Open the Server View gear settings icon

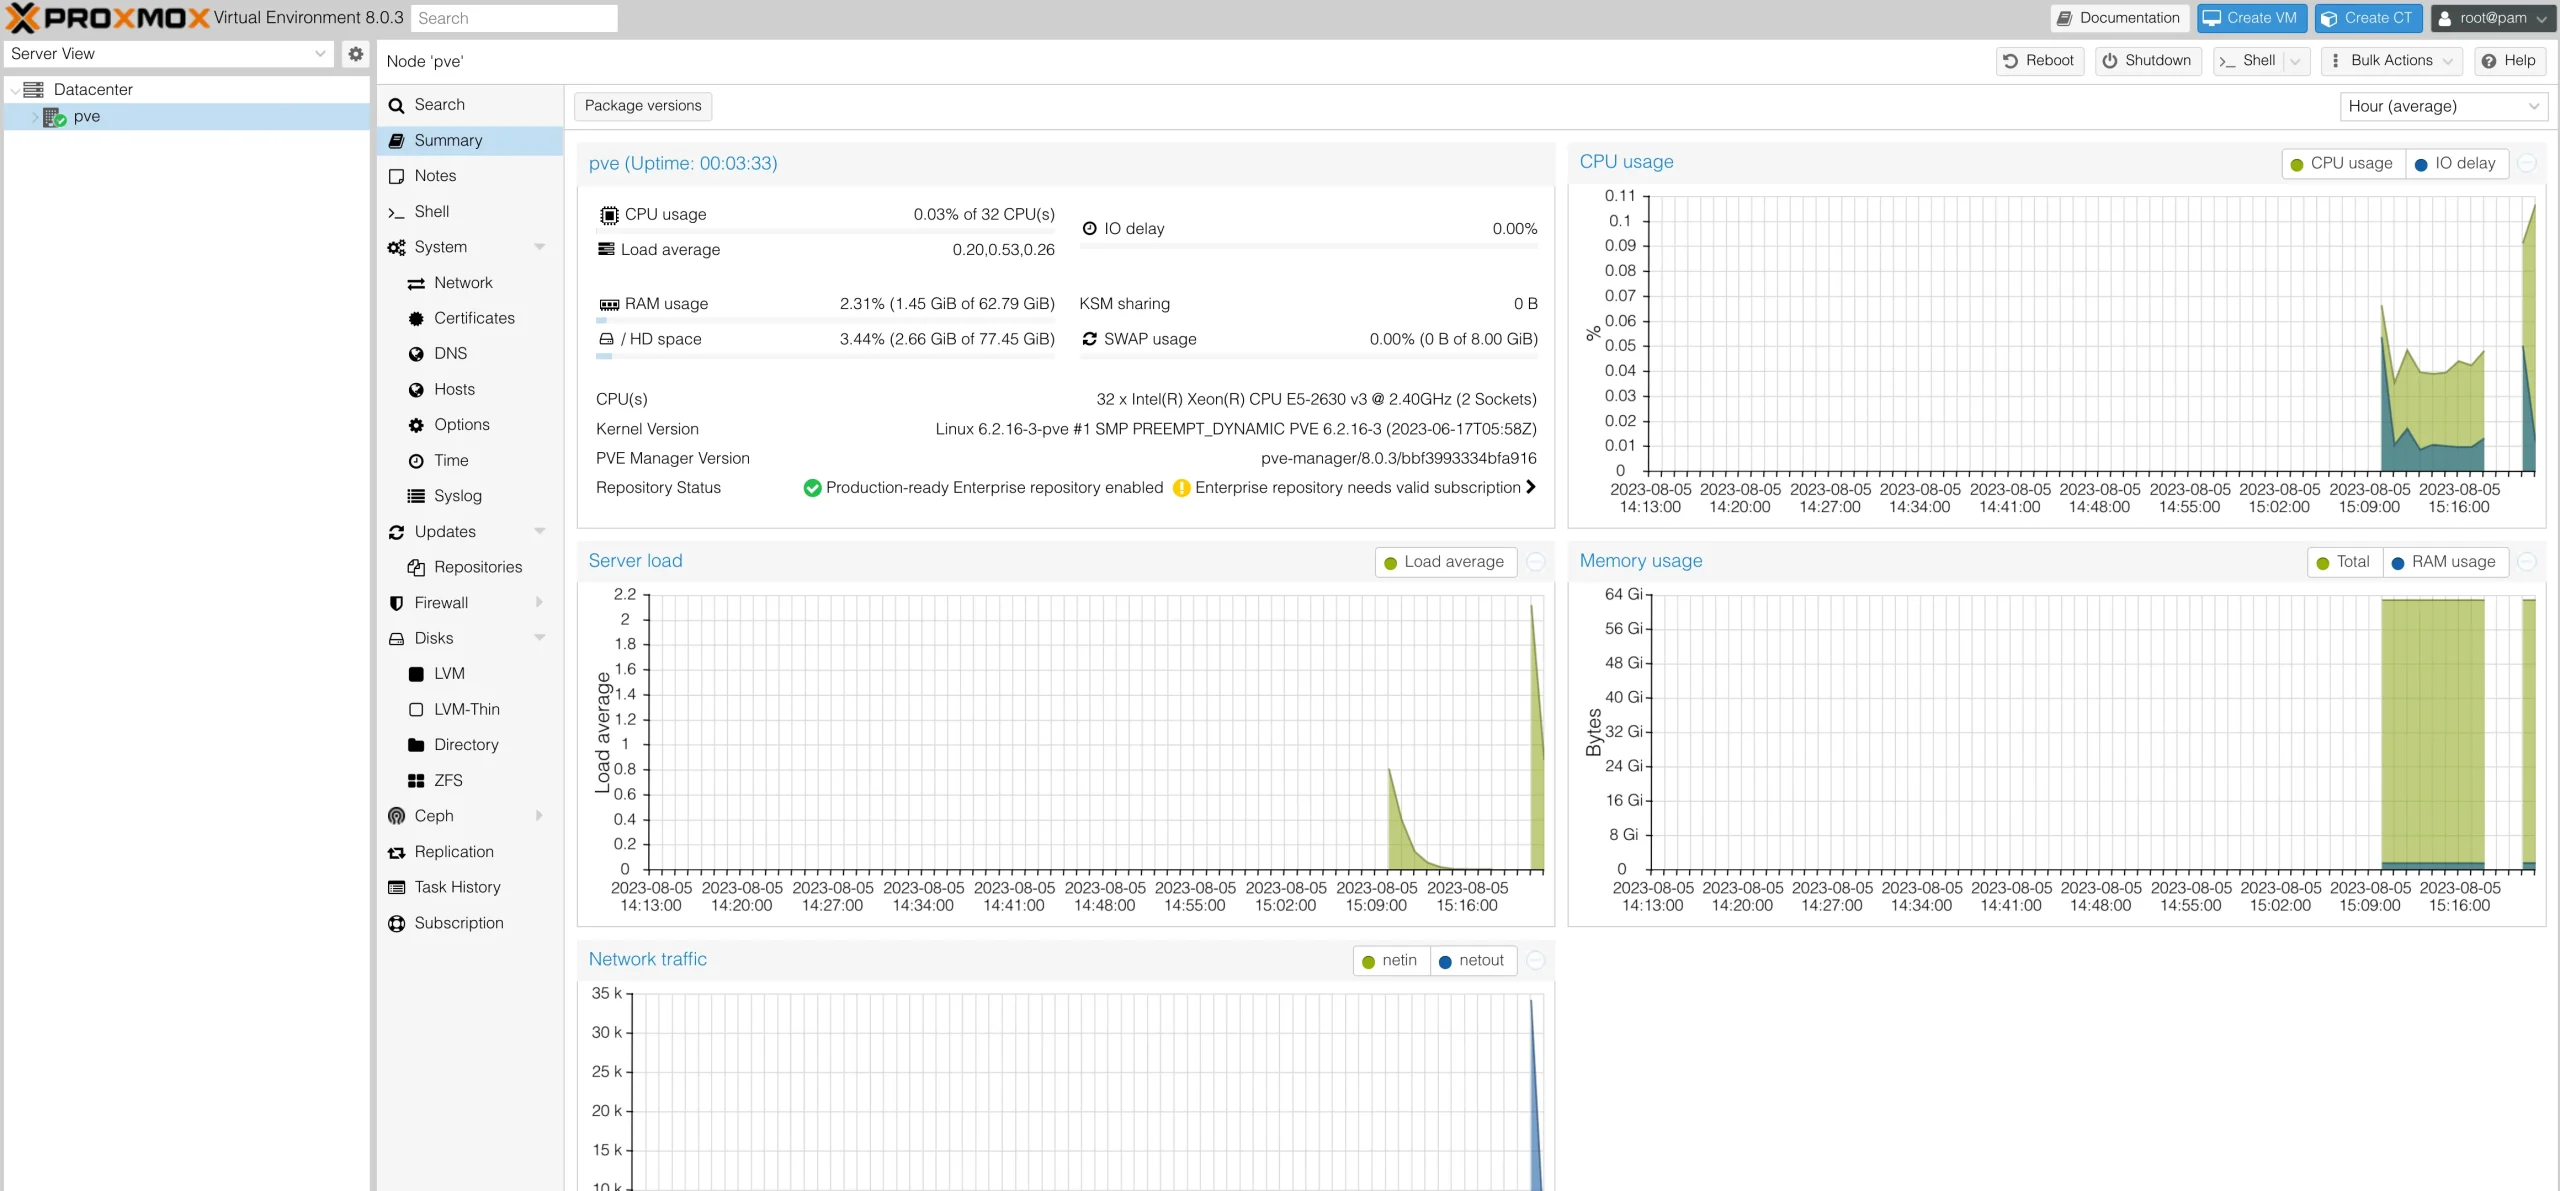tap(355, 54)
